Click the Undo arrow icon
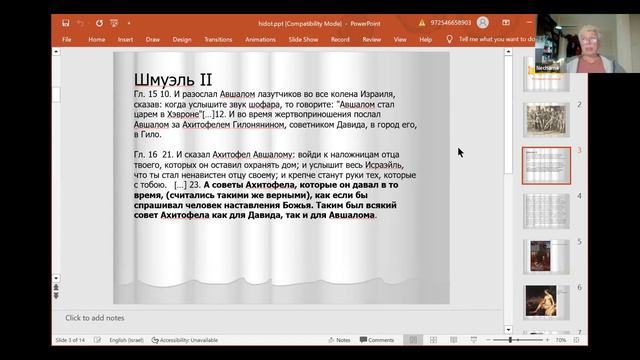 coord(80,23)
